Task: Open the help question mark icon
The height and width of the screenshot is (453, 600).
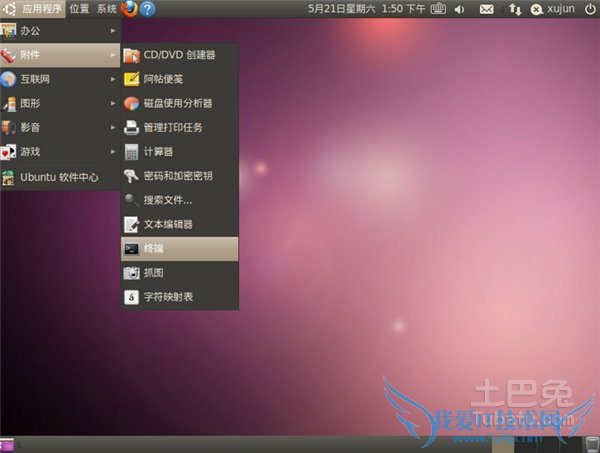Action: (x=148, y=8)
